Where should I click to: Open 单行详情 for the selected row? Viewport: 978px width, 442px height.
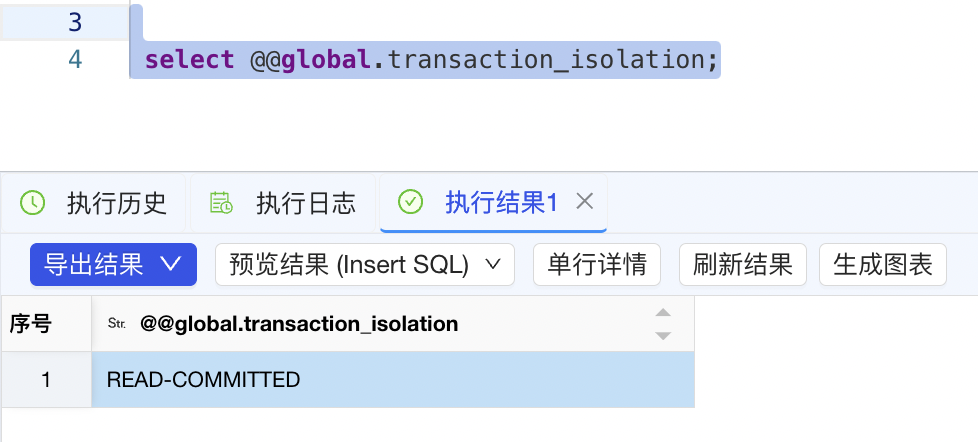(597, 264)
